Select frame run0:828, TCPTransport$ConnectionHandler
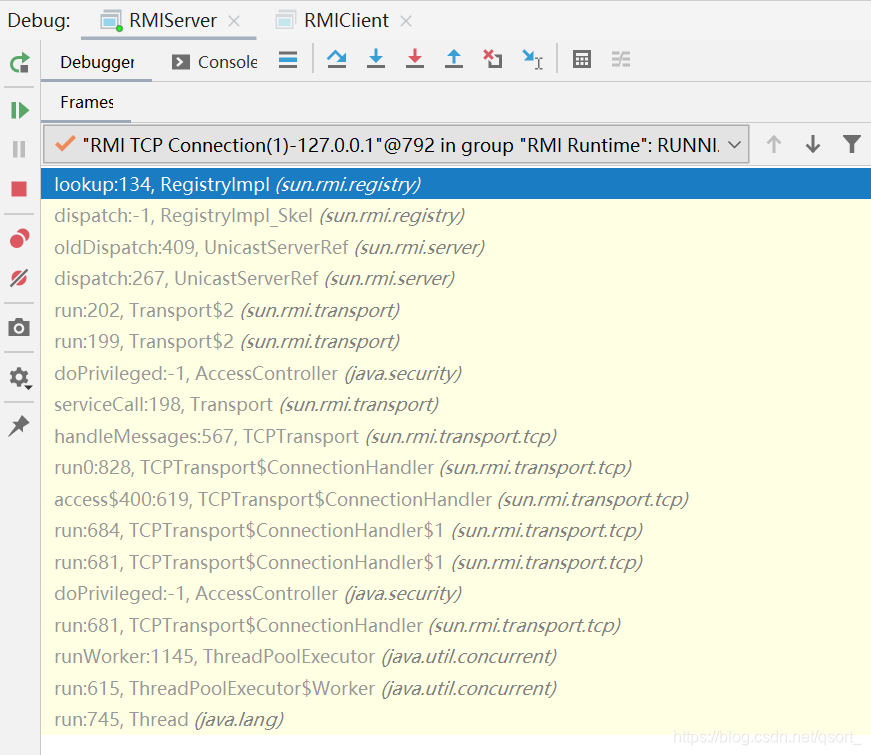The image size is (871, 755). click(455, 468)
